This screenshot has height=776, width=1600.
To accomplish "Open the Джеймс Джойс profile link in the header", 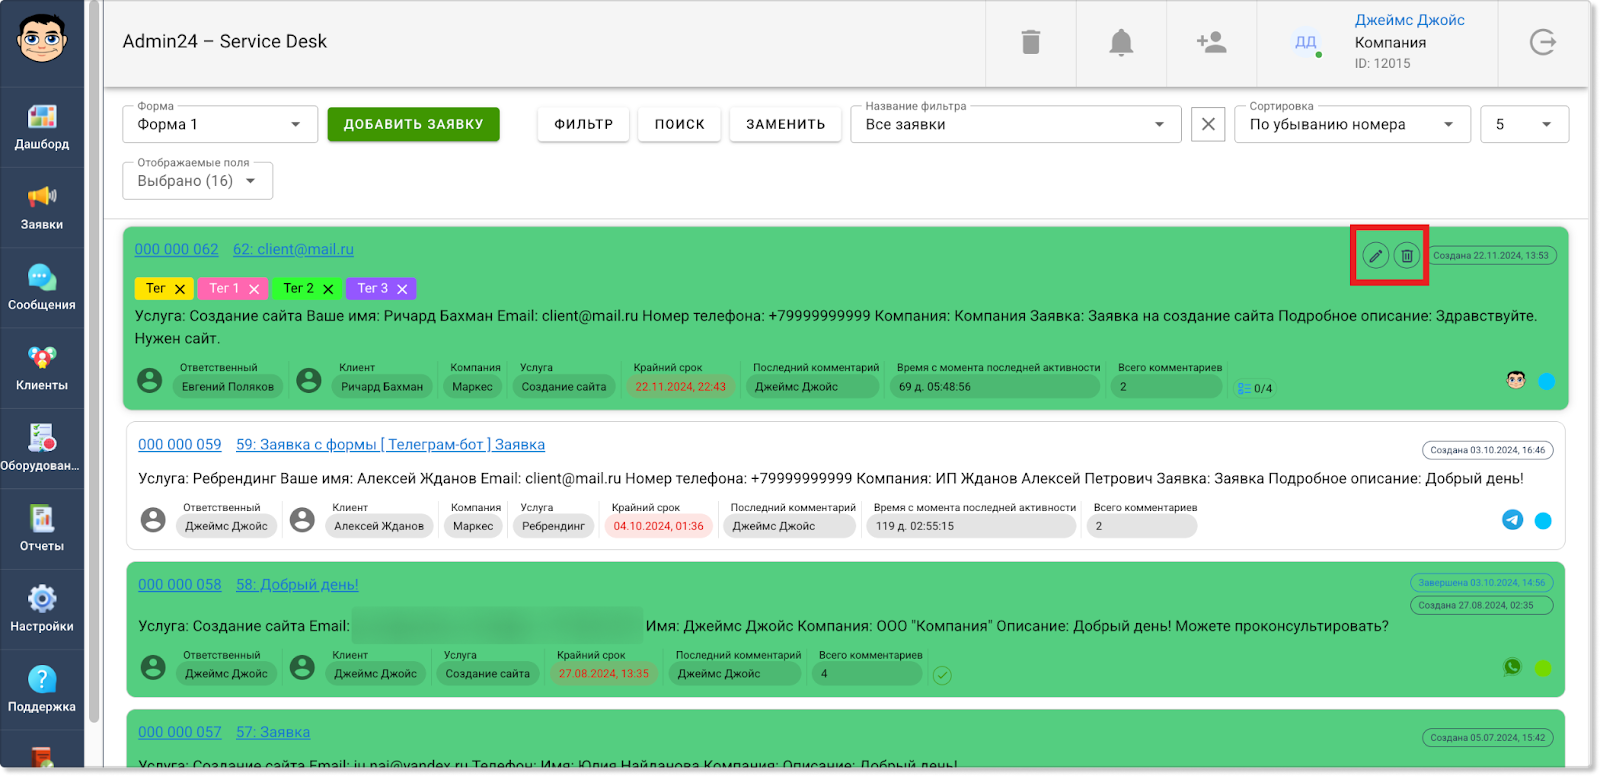I will [x=1410, y=20].
